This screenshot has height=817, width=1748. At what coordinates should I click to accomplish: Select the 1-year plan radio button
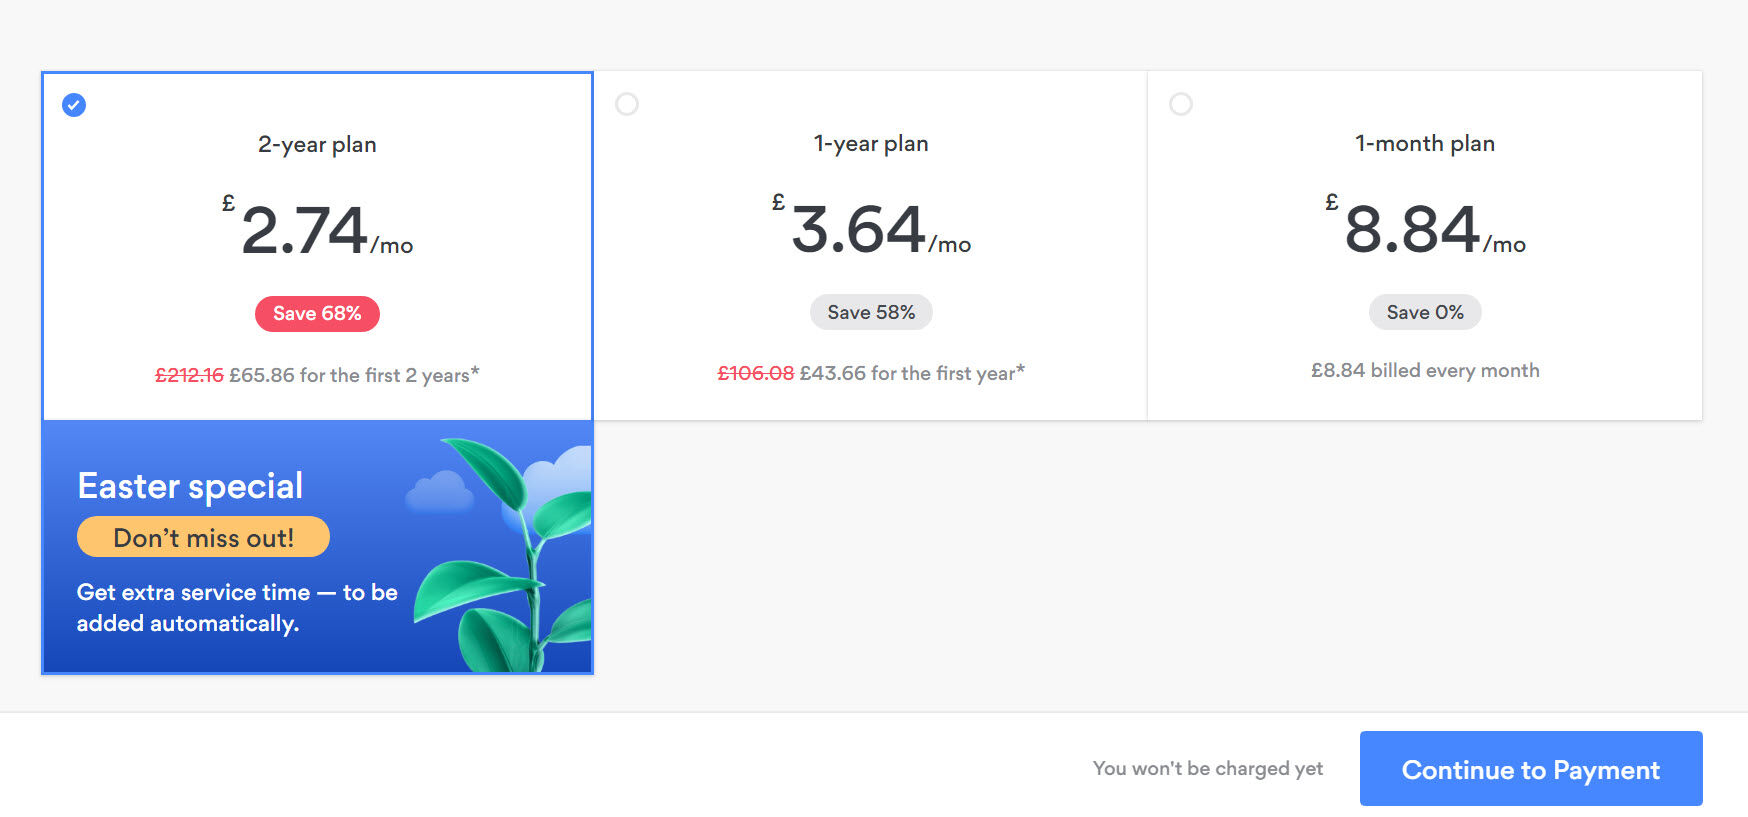[627, 104]
